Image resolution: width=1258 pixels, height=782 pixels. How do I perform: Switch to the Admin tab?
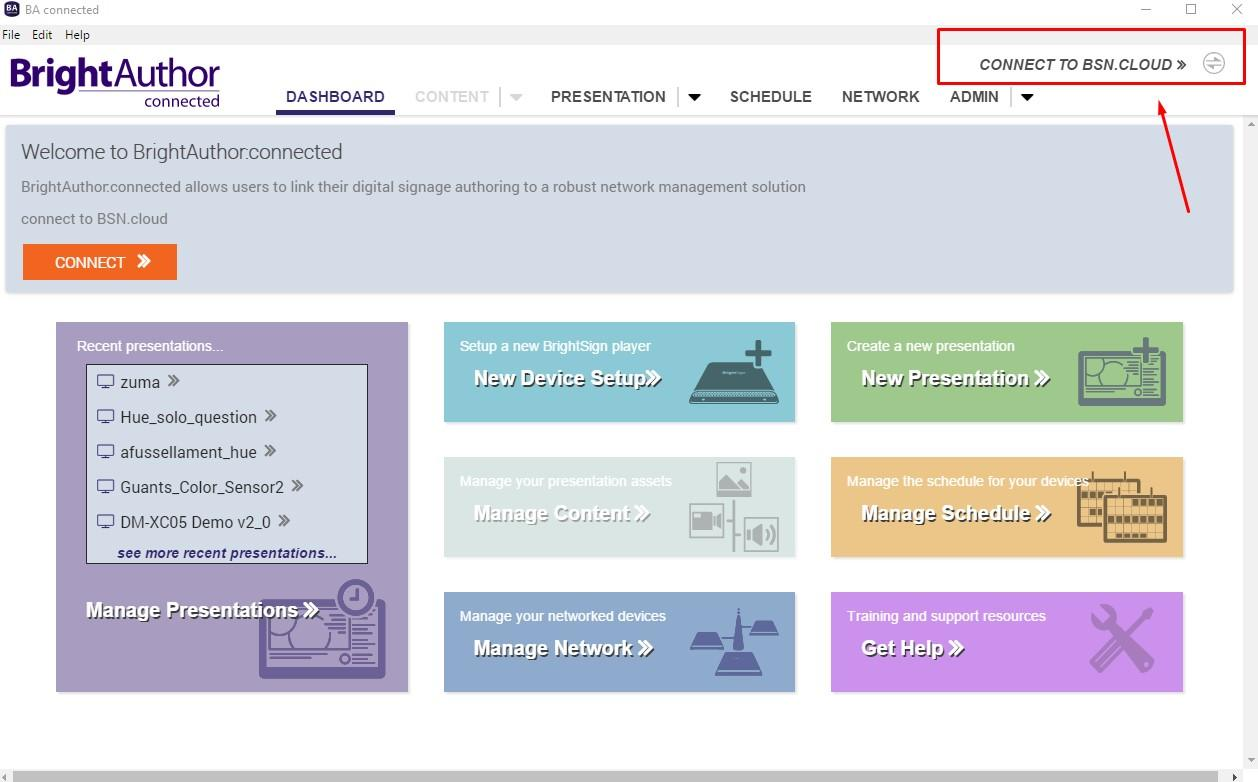pyautogui.click(x=974, y=97)
